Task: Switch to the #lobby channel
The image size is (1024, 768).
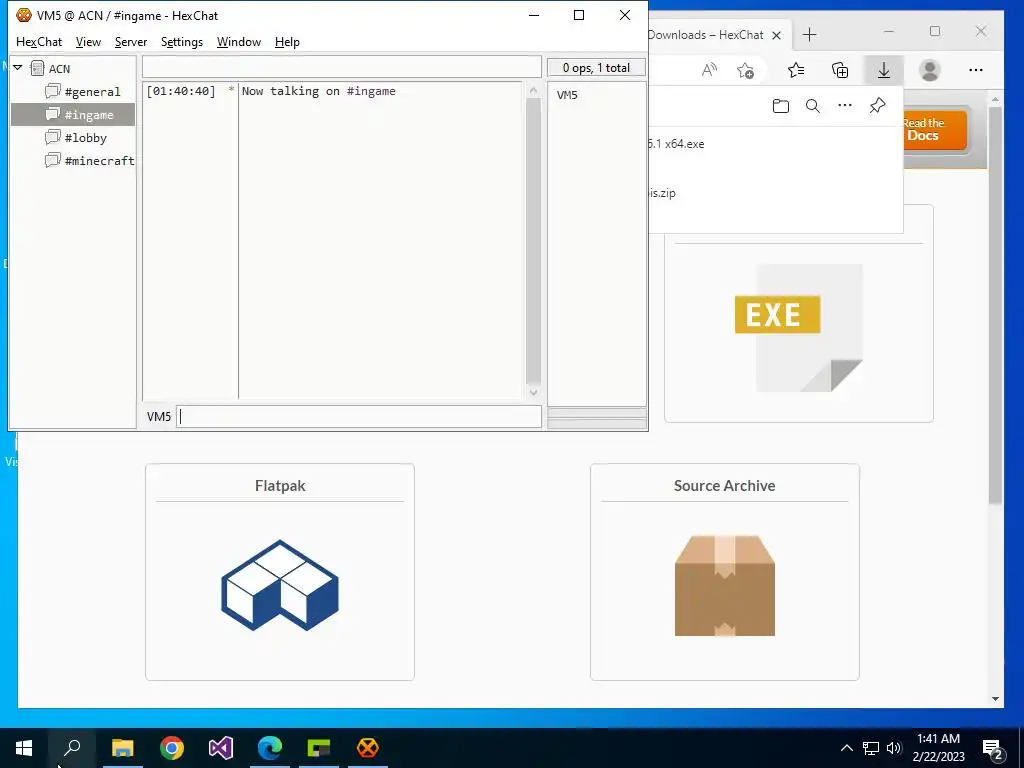Action: point(86,138)
